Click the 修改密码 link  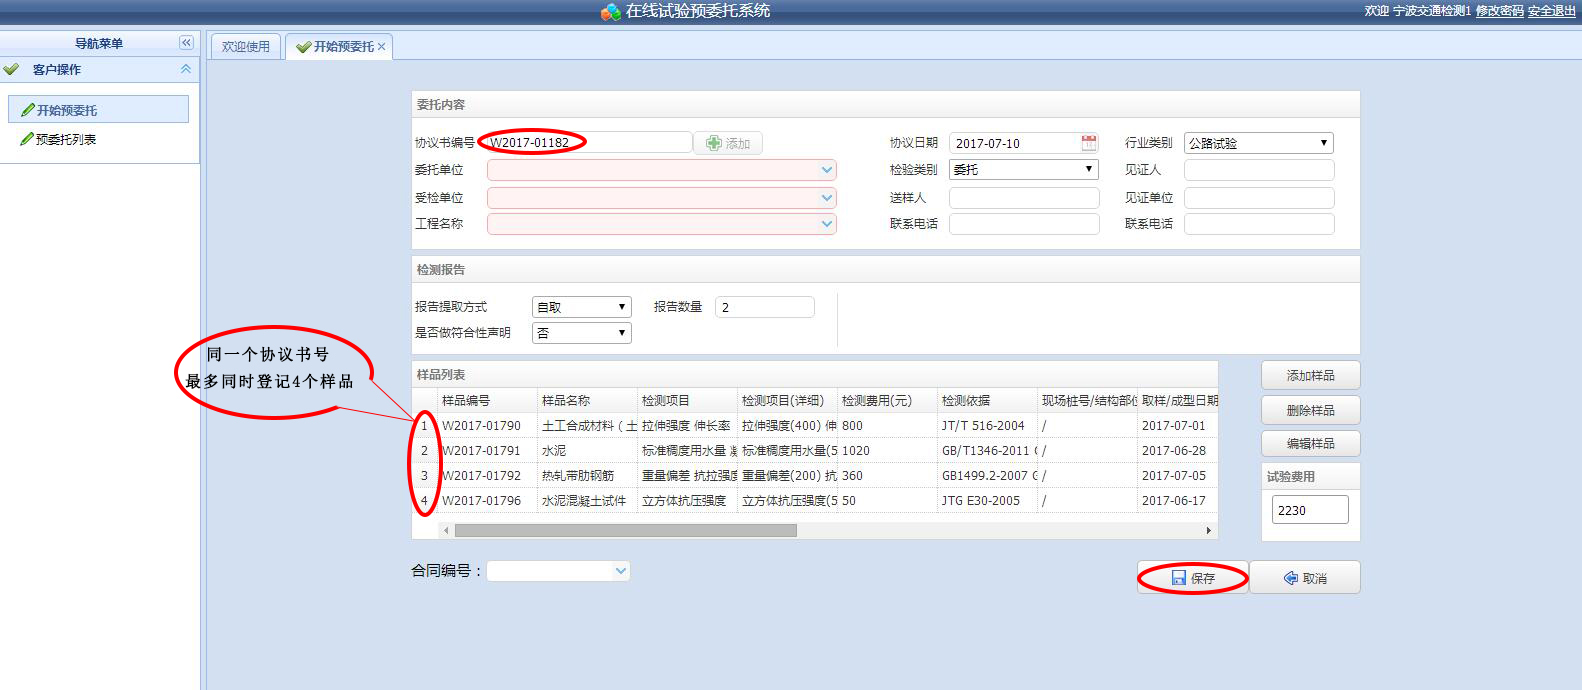pyautogui.click(x=1499, y=11)
